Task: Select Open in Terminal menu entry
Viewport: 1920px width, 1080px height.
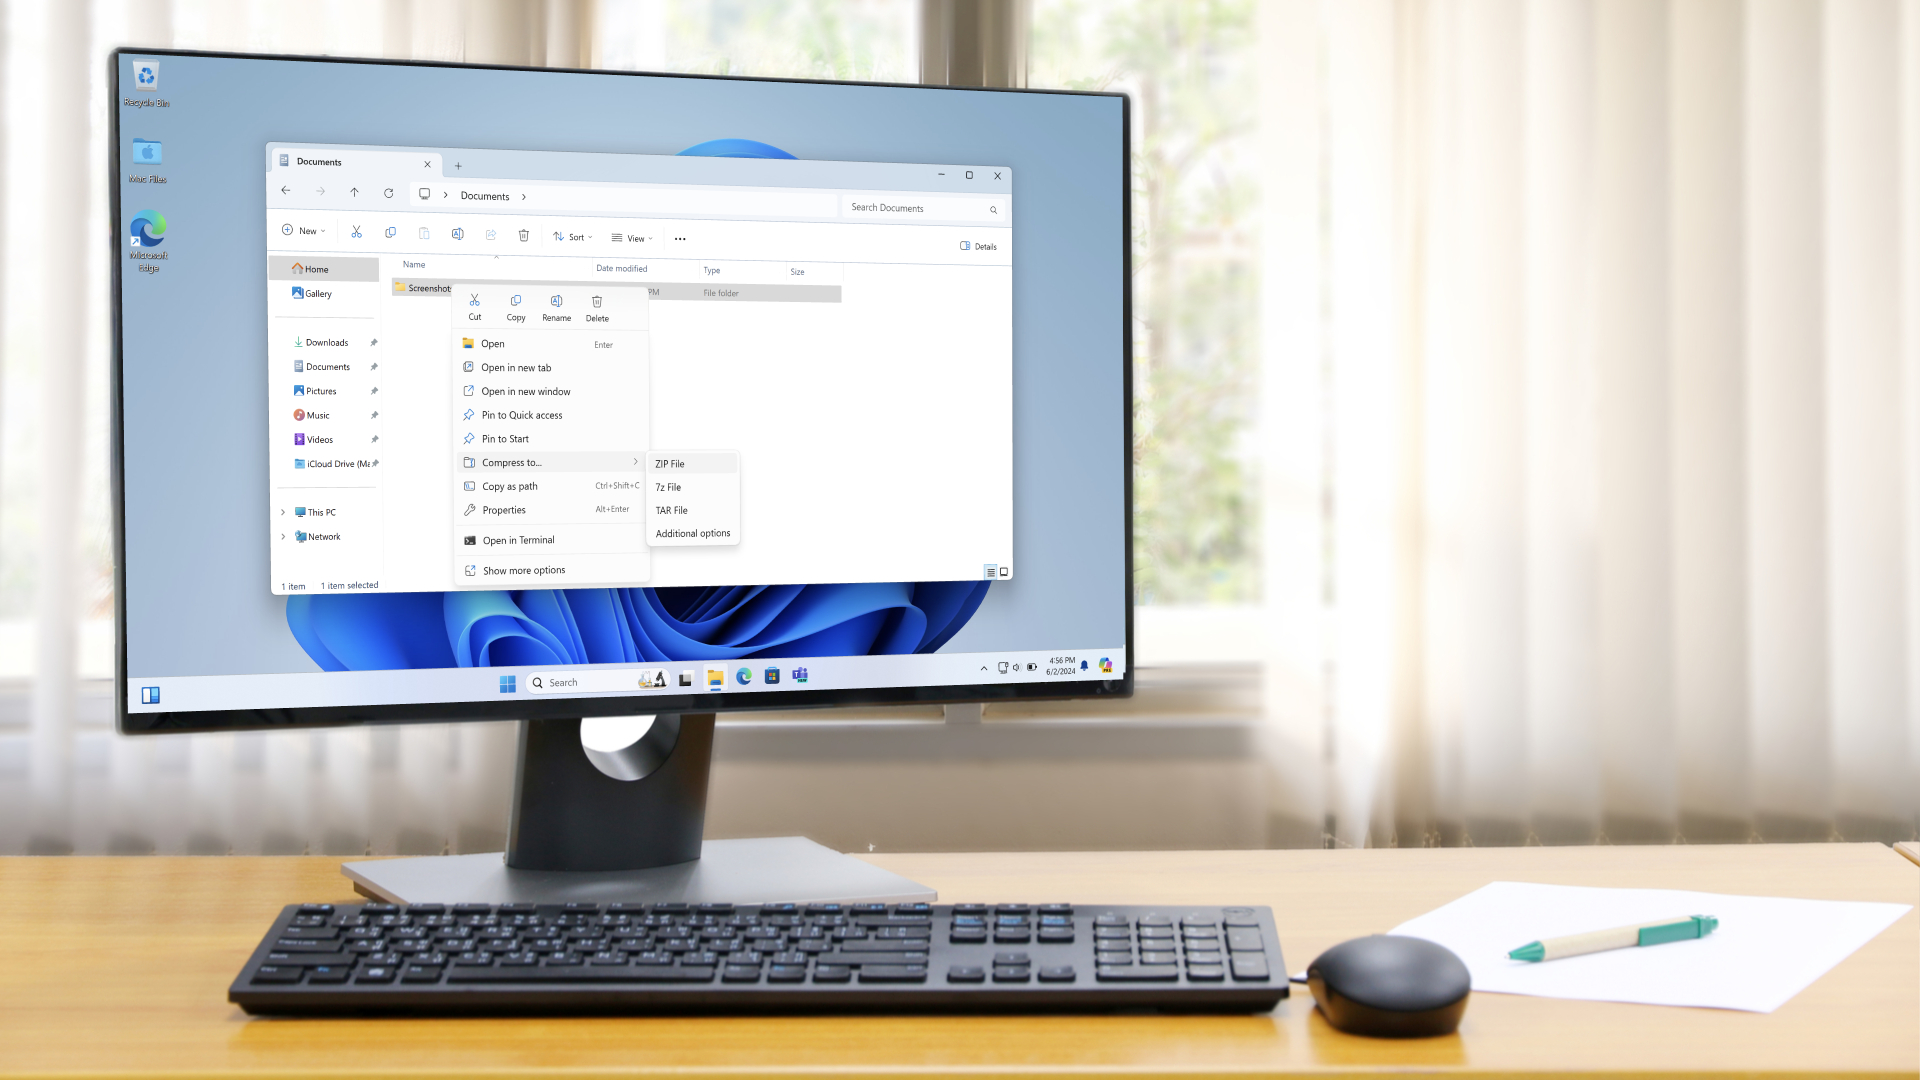Action: (x=518, y=539)
